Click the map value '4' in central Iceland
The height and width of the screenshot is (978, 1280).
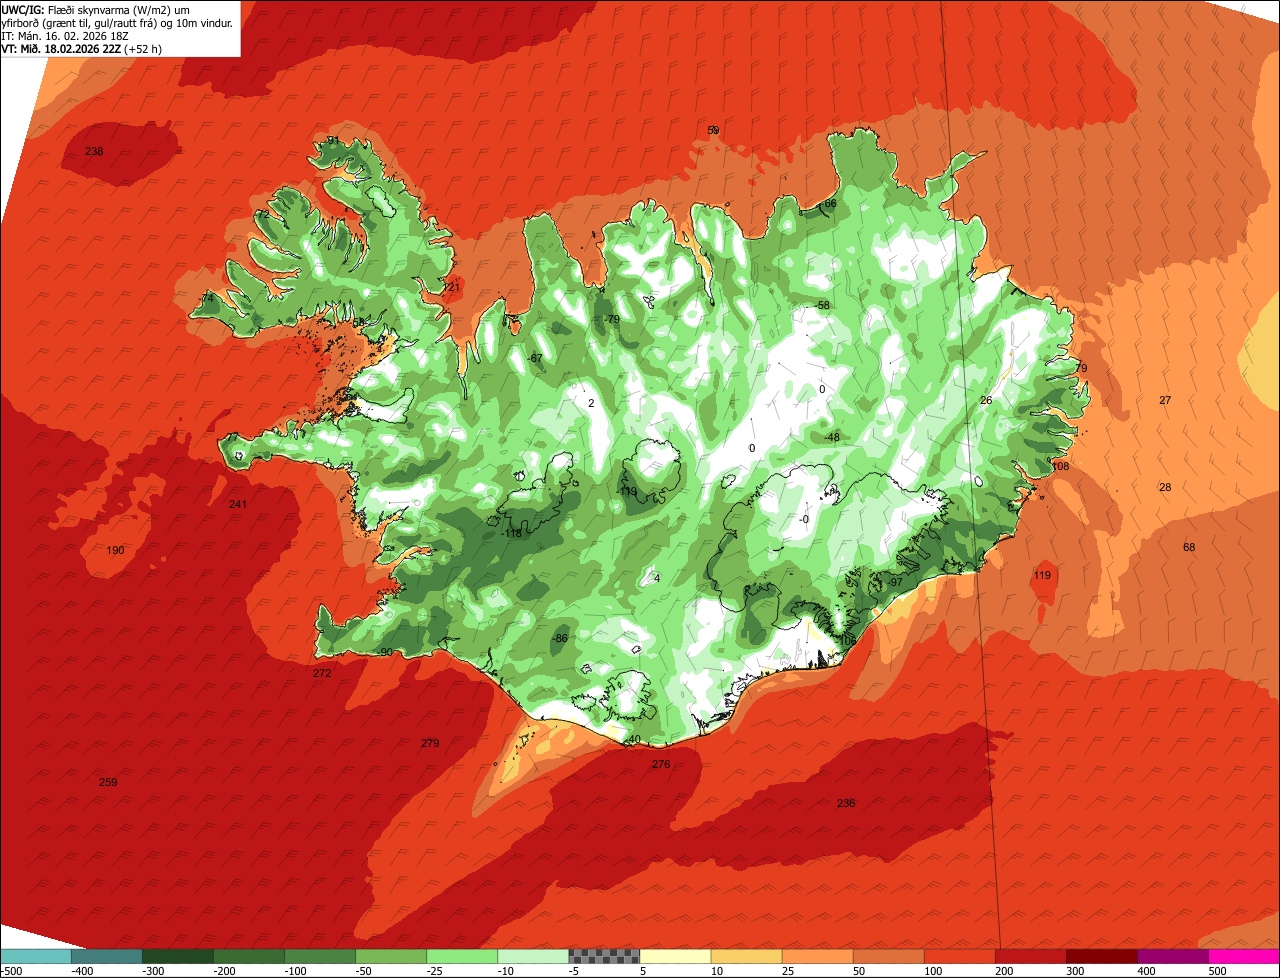(657, 578)
